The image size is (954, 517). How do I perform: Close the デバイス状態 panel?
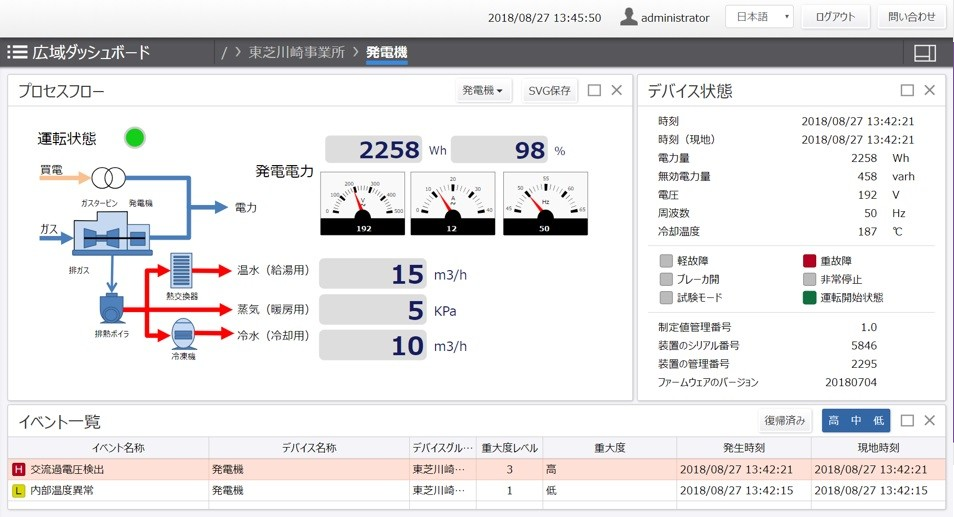[929, 91]
